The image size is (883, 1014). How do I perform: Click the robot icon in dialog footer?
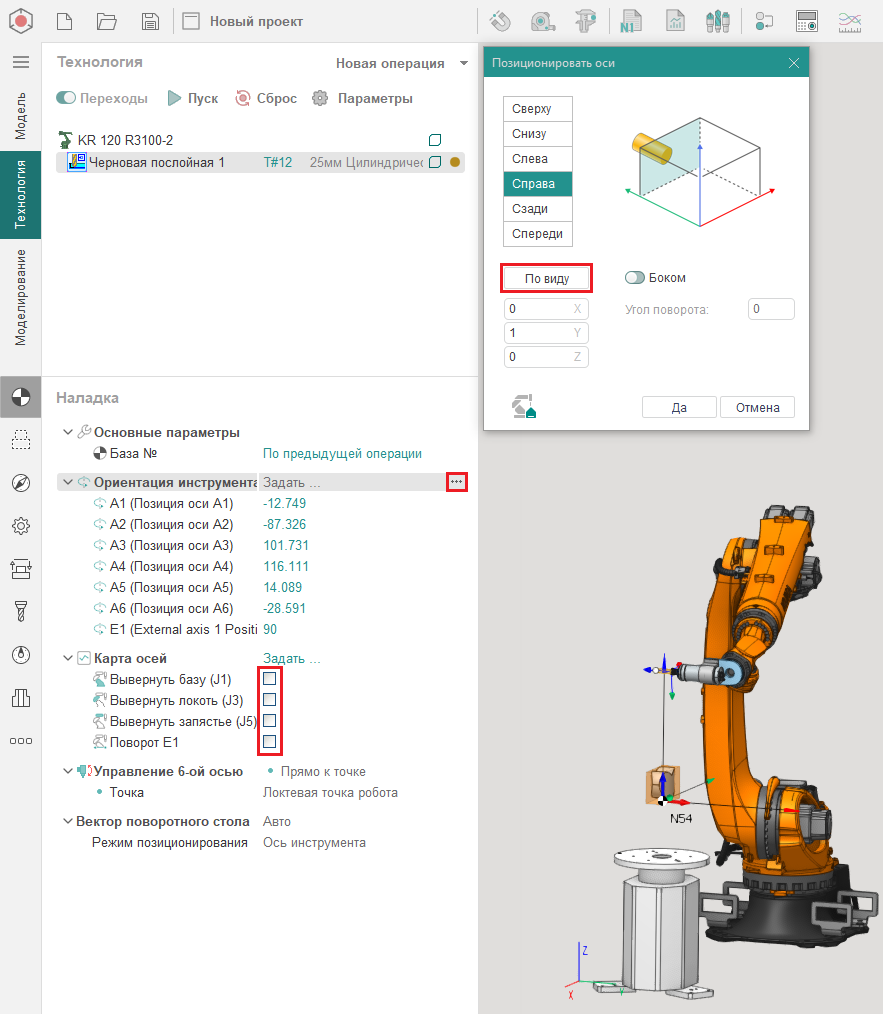[x=524, y=406]
